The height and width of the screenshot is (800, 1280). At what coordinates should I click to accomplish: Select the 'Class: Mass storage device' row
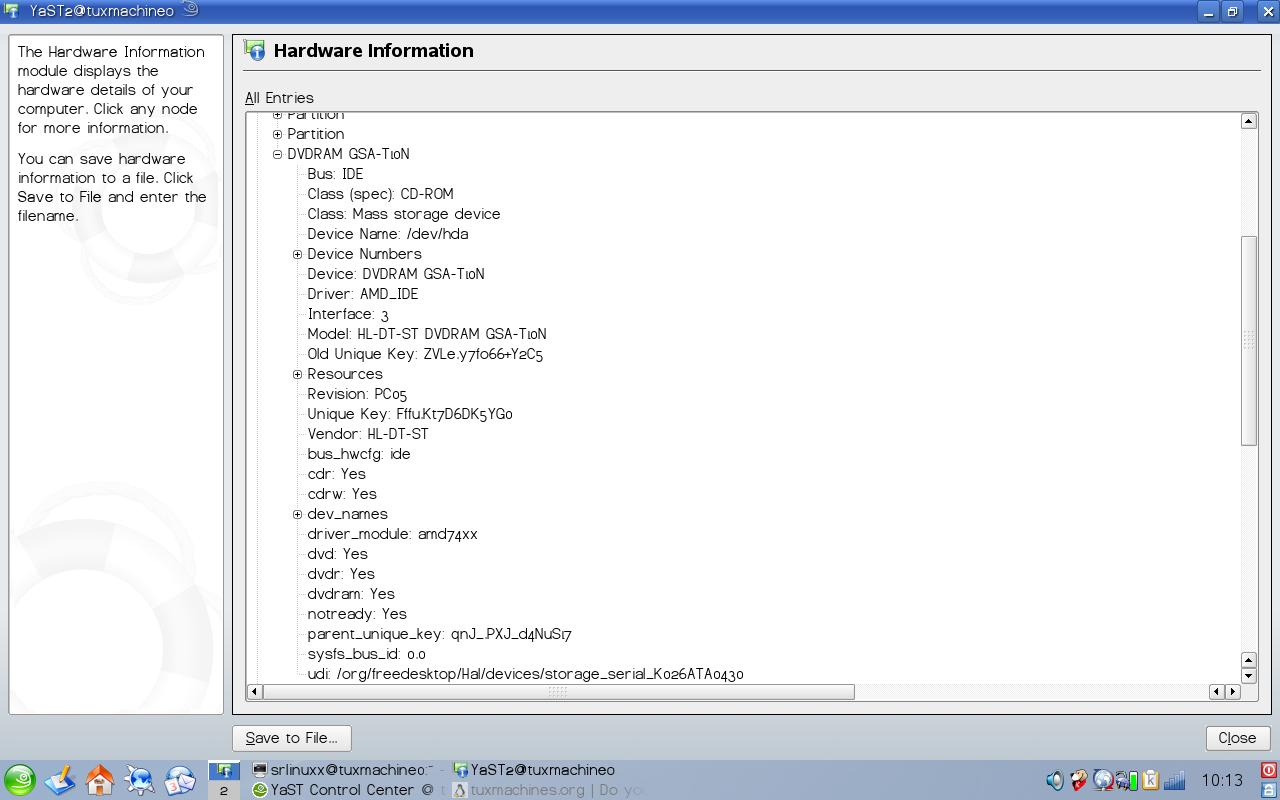403,214
